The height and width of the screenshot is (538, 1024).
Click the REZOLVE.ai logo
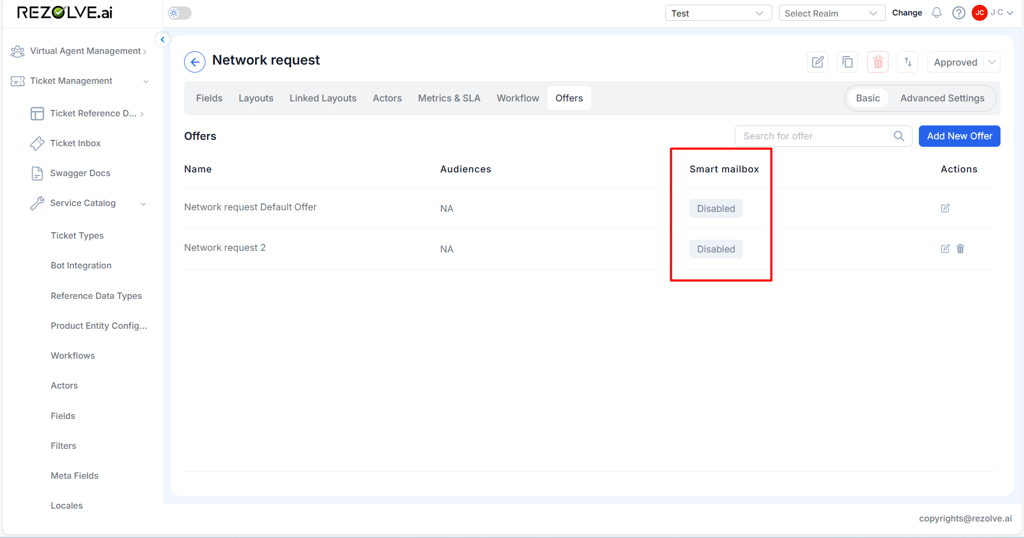(x=65, y=12)
